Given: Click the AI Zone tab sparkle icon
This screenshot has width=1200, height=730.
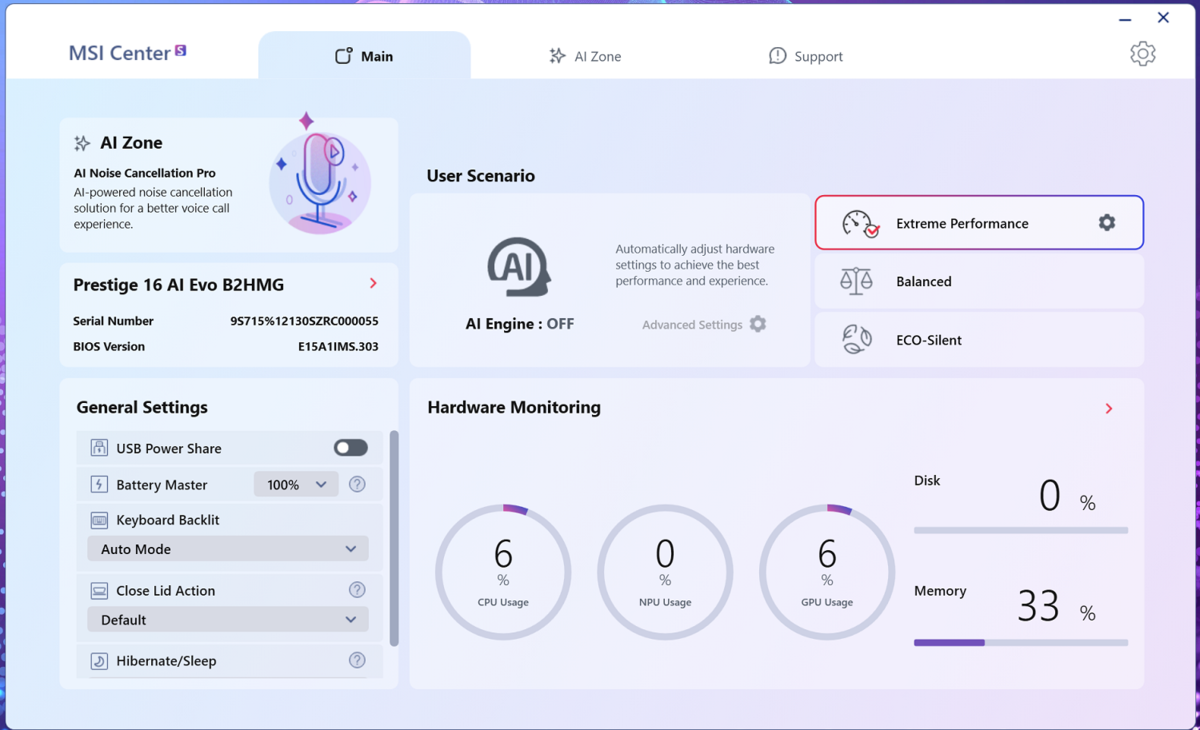Looking at the screenshot, I should (x=557, y=56).
